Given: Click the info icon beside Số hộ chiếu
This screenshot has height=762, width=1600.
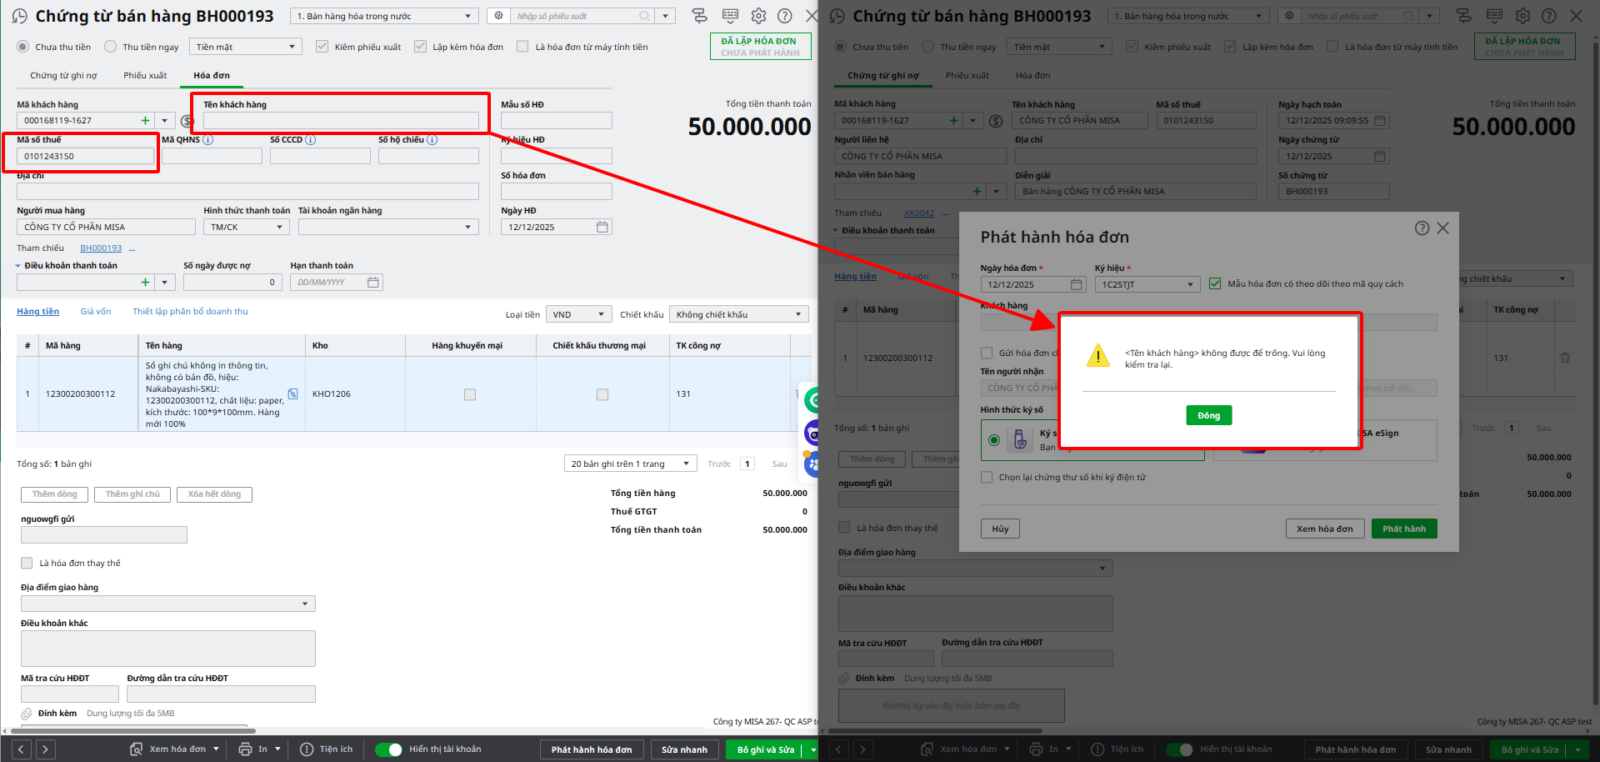Looking at the screenshot, I should [432, 140].
